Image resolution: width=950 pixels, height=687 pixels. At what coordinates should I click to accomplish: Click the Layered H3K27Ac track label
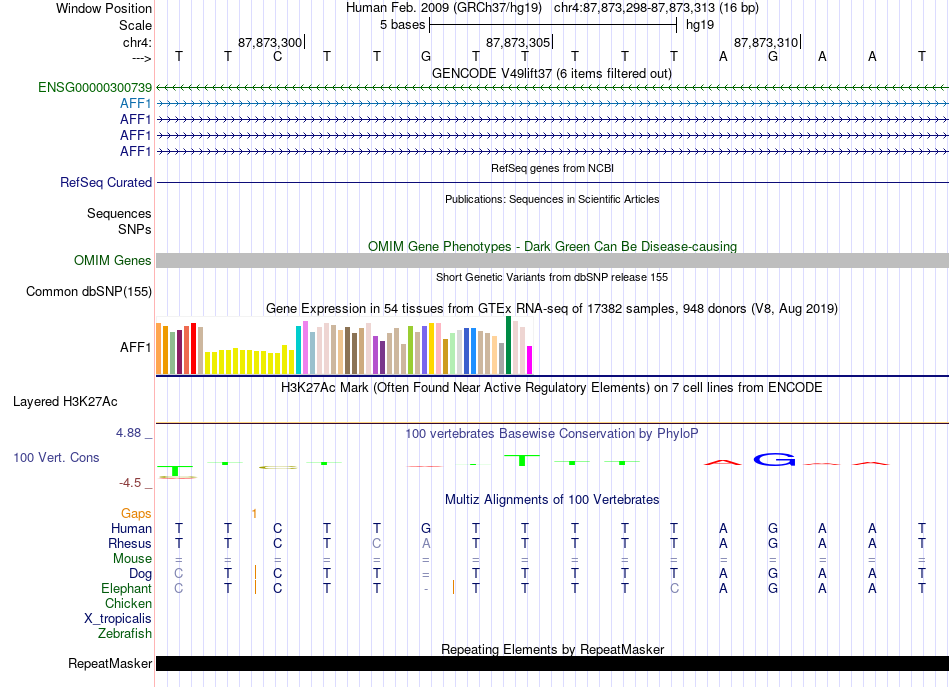(x=65, y=402)
